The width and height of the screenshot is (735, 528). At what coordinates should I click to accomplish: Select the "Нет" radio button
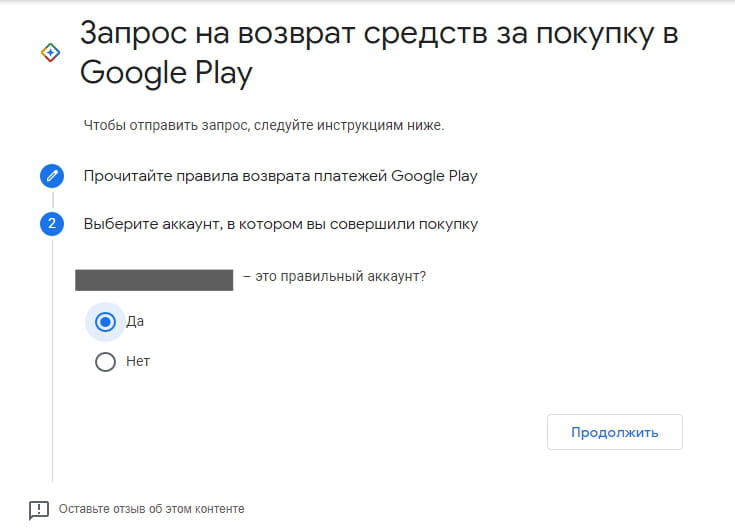105,361
